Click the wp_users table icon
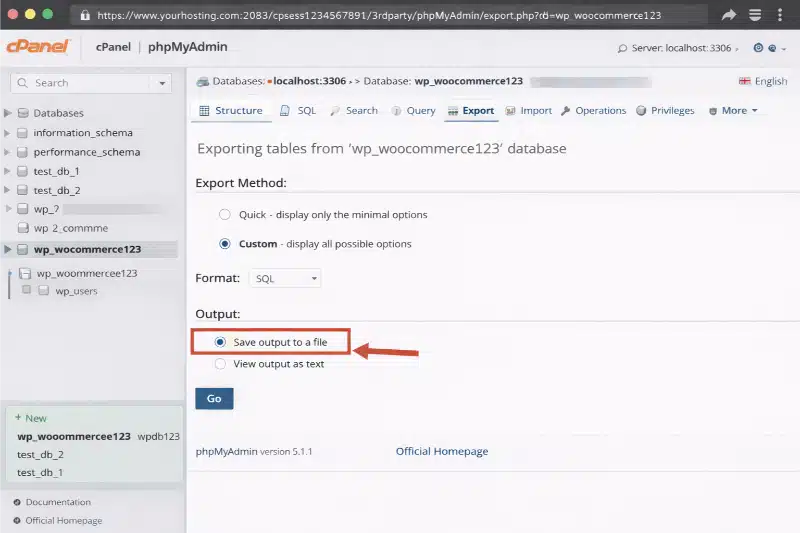Viewport: 800px width, 533px height. [44, 290]
